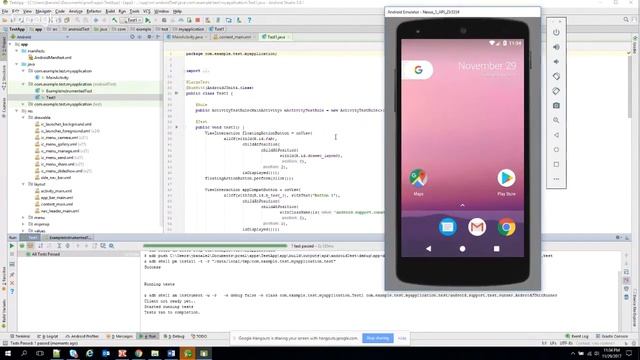The image size is (640, 360).
Task: Tap the Android back navigation button
Action: pos(428,248)
